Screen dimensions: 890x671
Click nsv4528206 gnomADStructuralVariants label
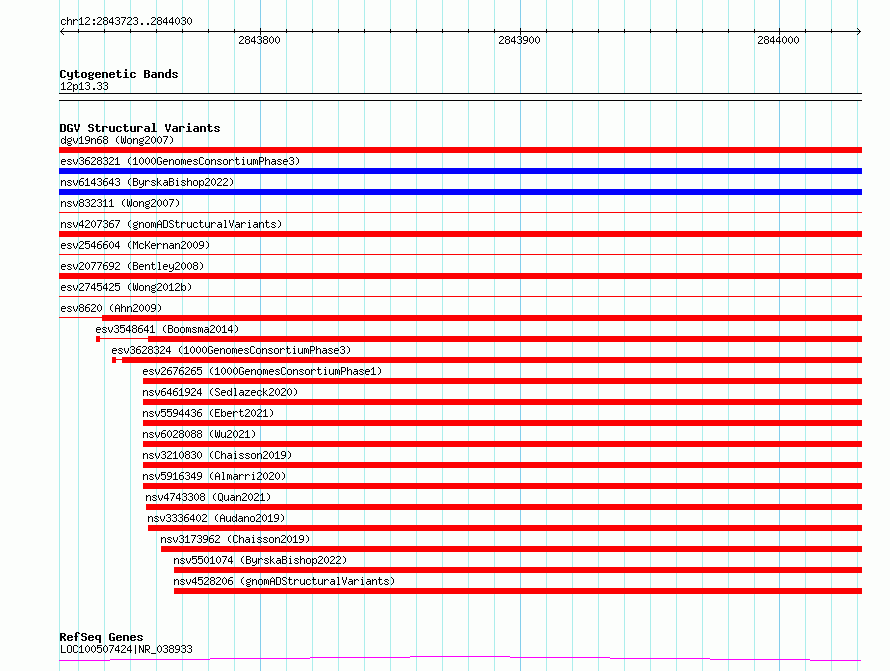tap(284, 581)
